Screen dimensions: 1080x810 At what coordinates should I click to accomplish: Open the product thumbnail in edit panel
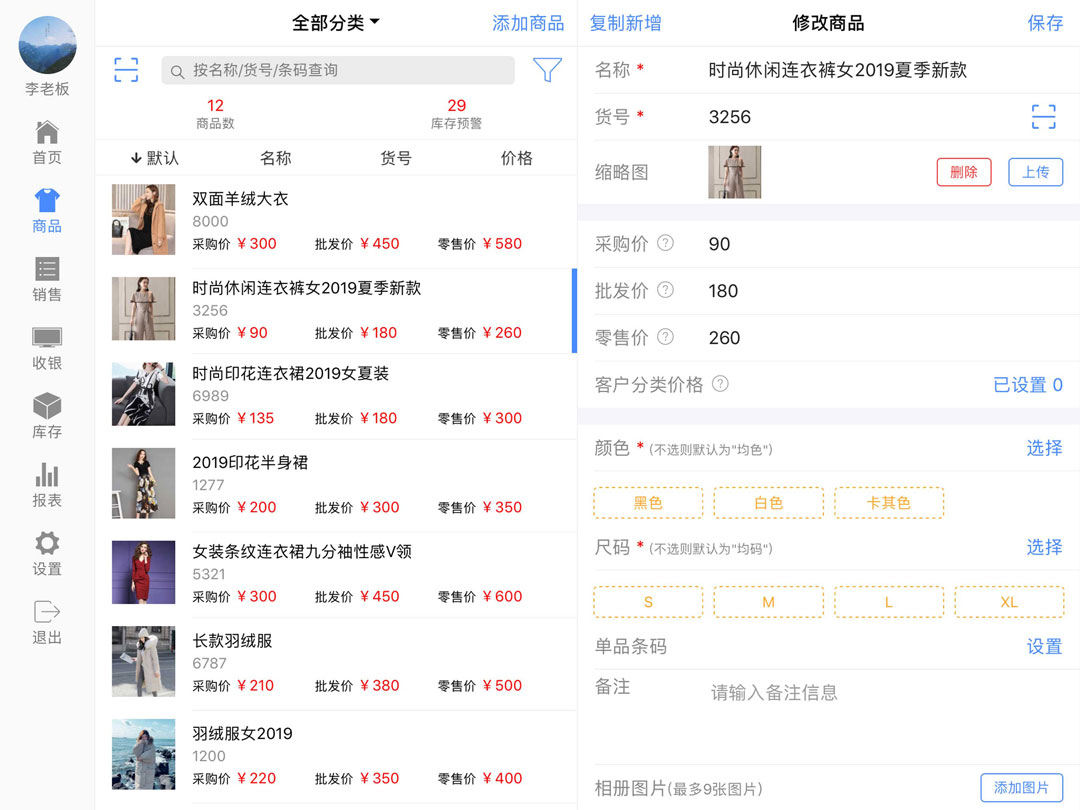[x=734, y=172]
